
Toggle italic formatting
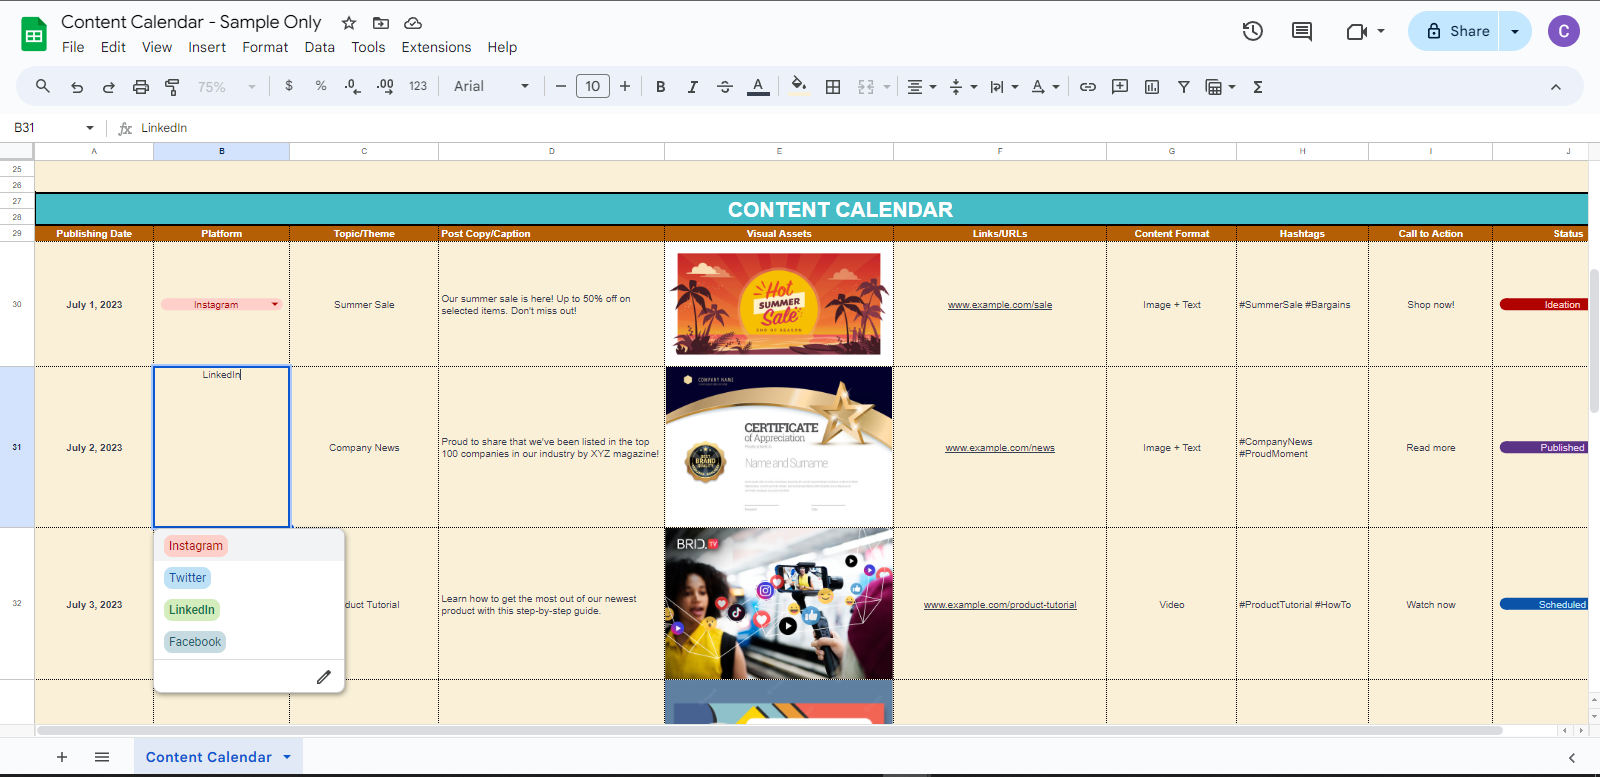click(693, 87)
